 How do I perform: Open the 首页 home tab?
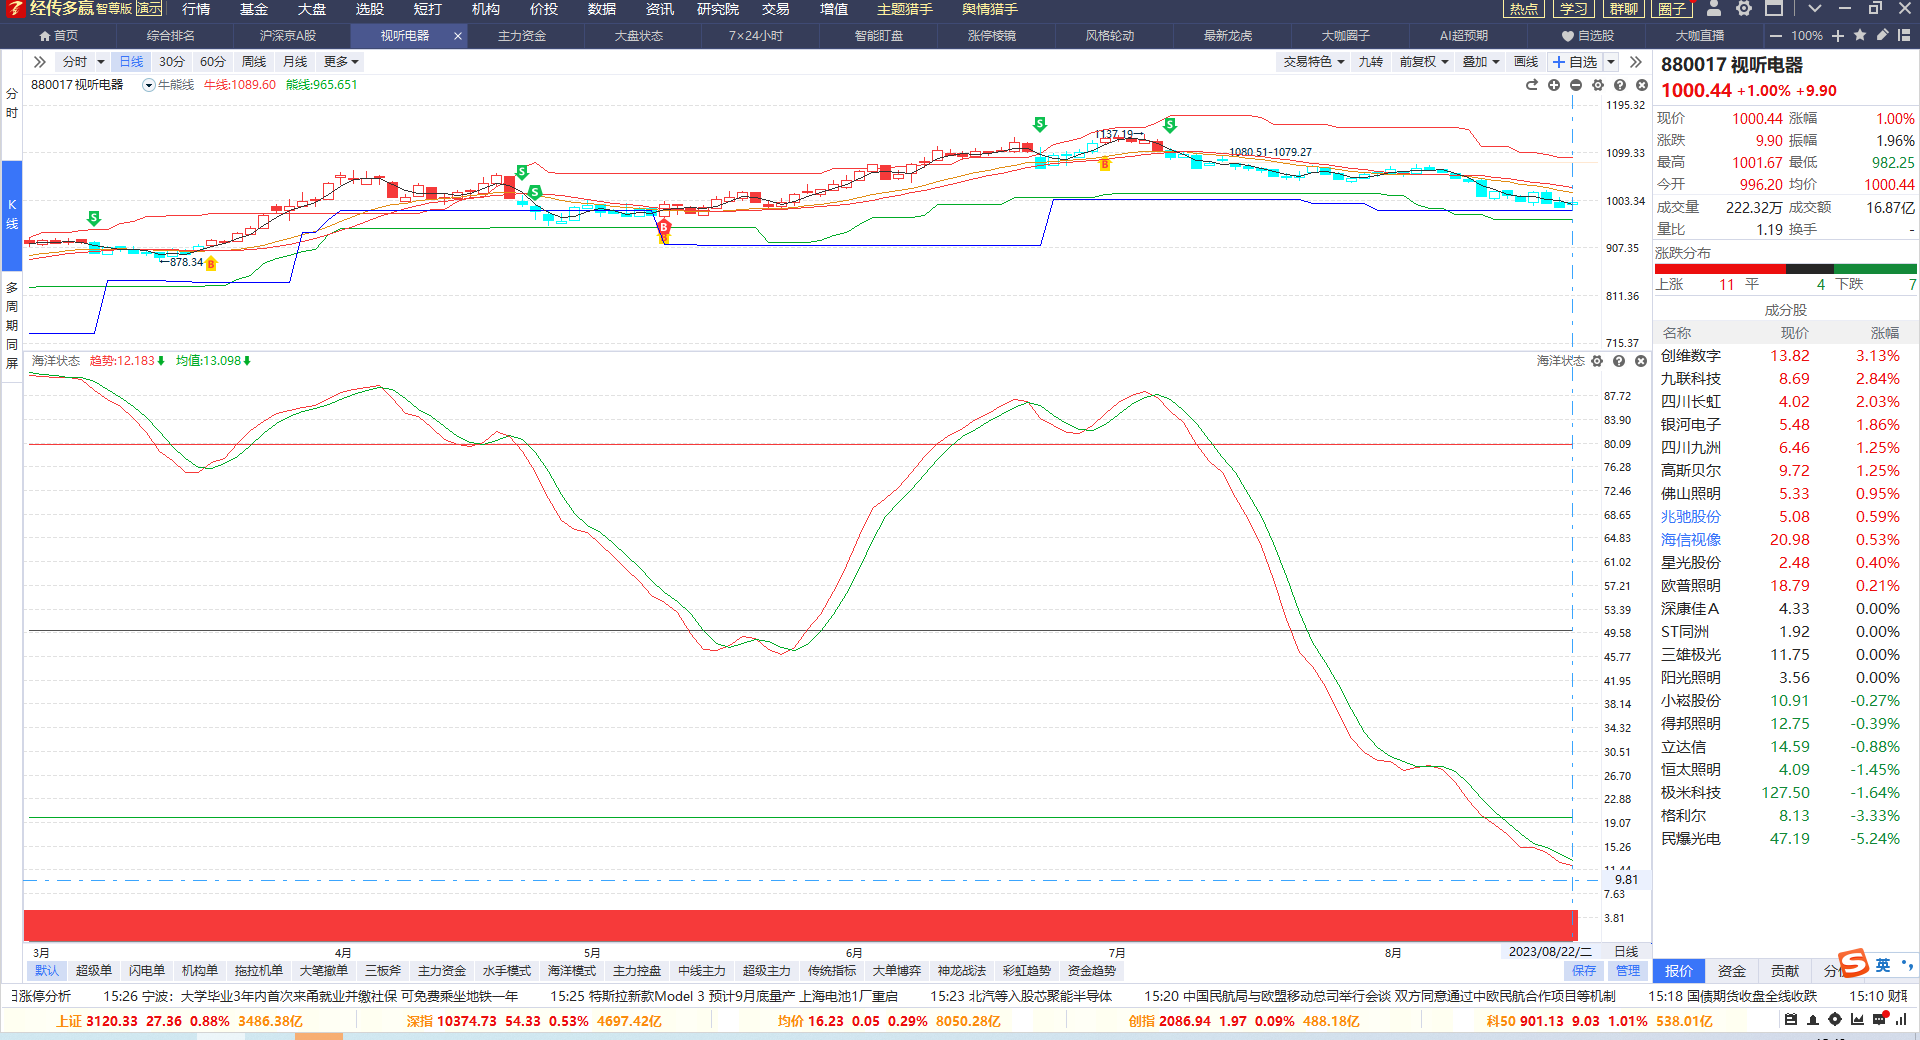tap(59, 36)
